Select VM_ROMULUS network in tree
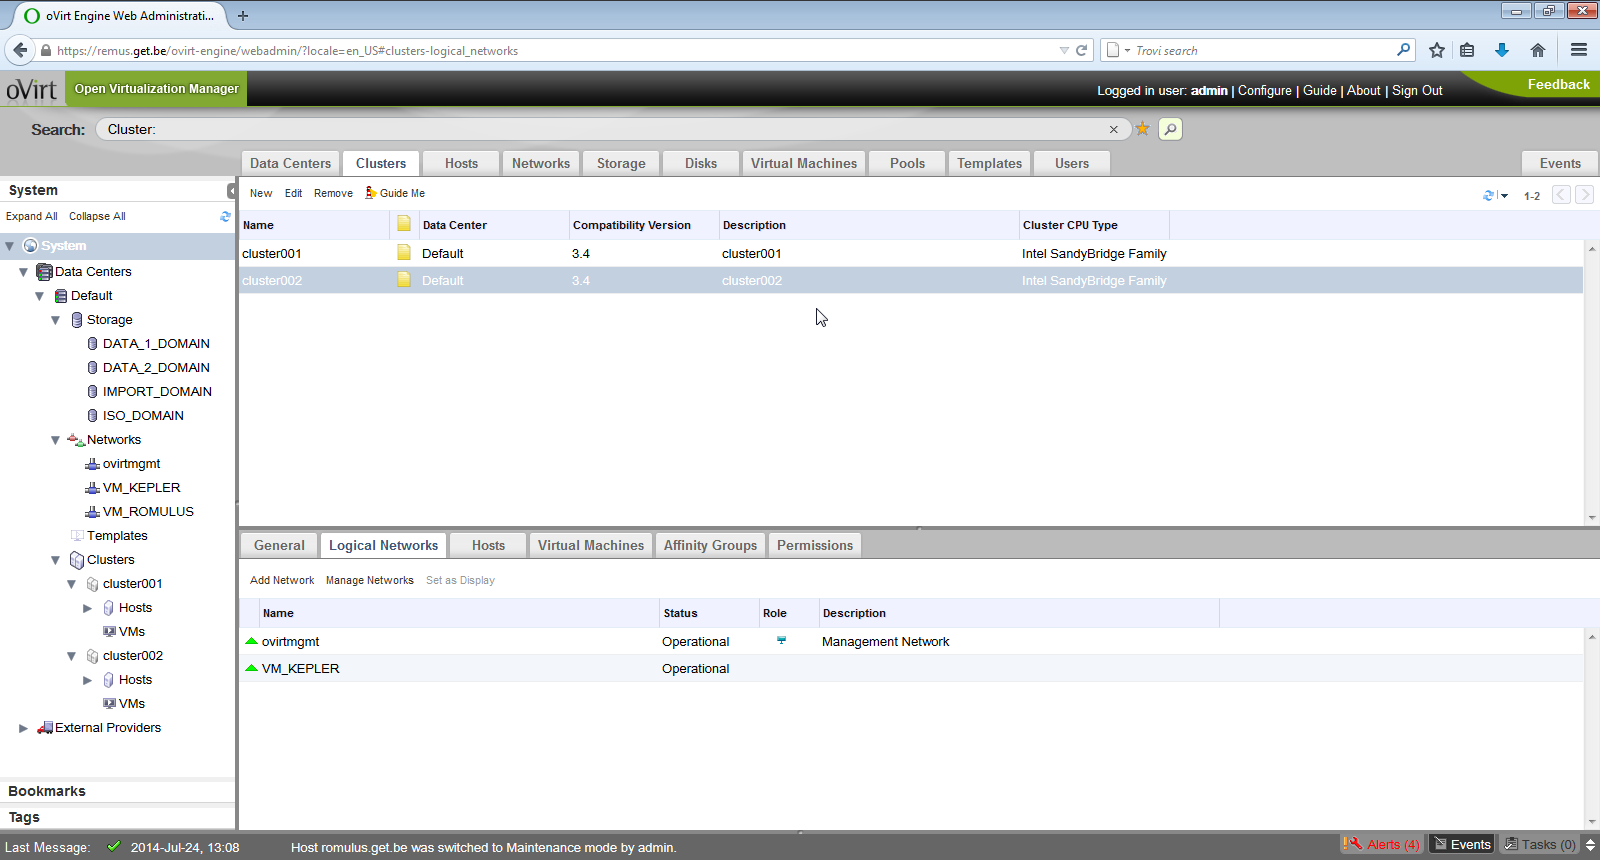The image size is (1600, 860). click(x=147, y=512)
